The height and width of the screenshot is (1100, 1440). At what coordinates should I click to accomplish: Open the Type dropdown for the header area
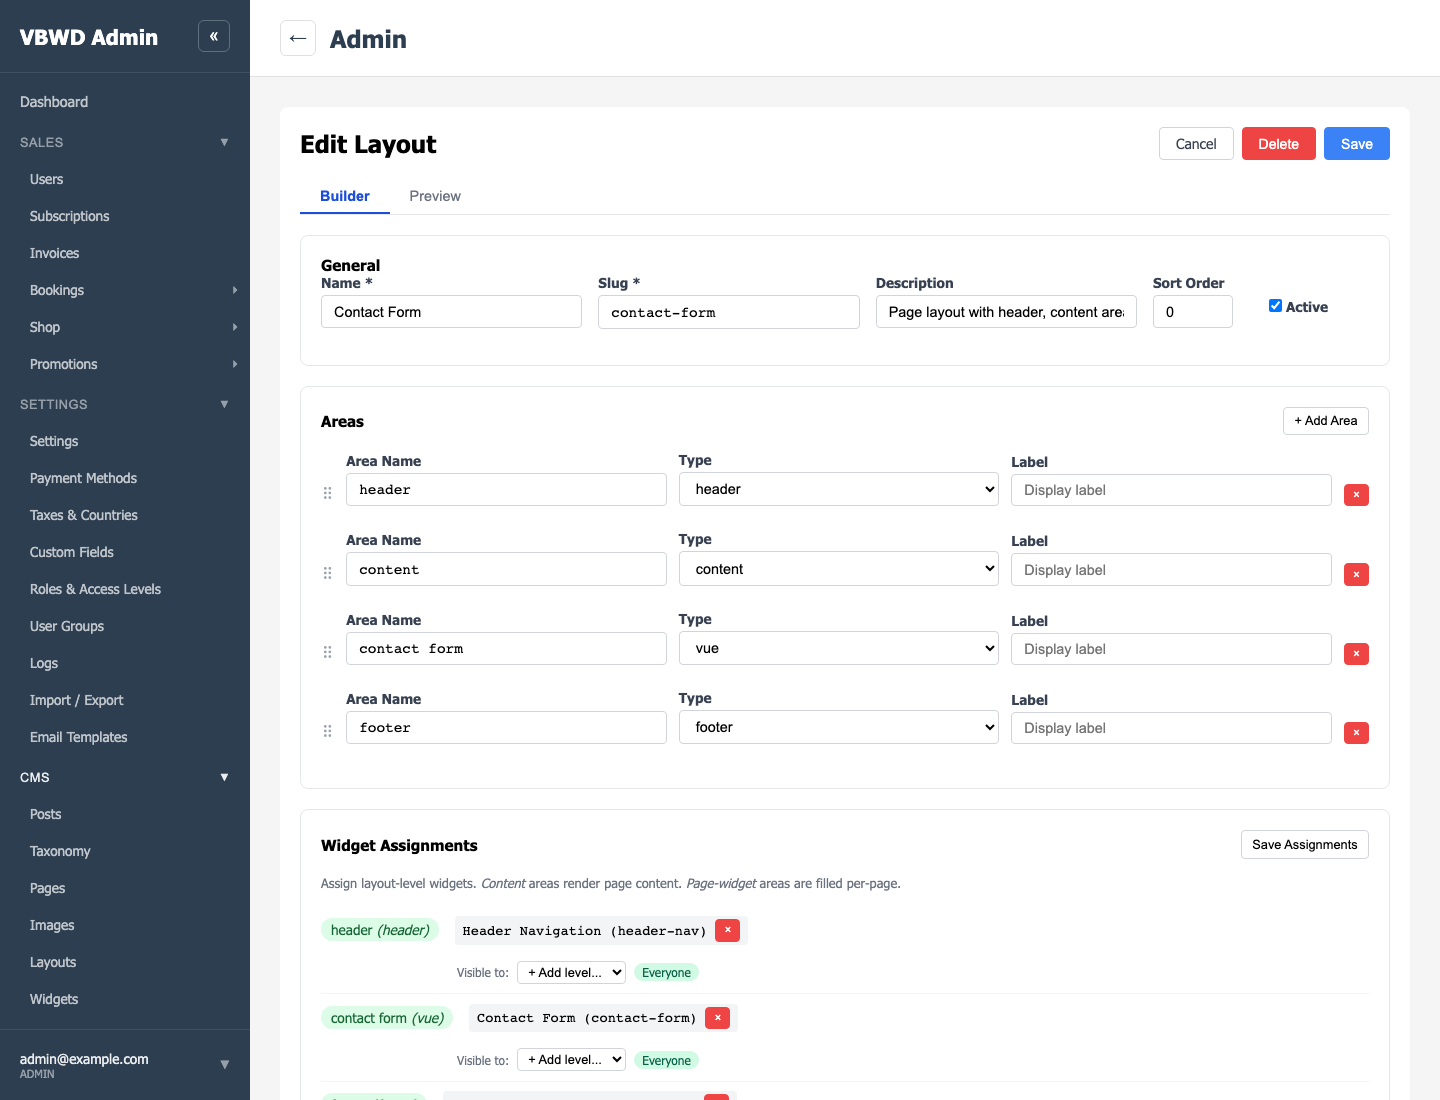[838, 489]
